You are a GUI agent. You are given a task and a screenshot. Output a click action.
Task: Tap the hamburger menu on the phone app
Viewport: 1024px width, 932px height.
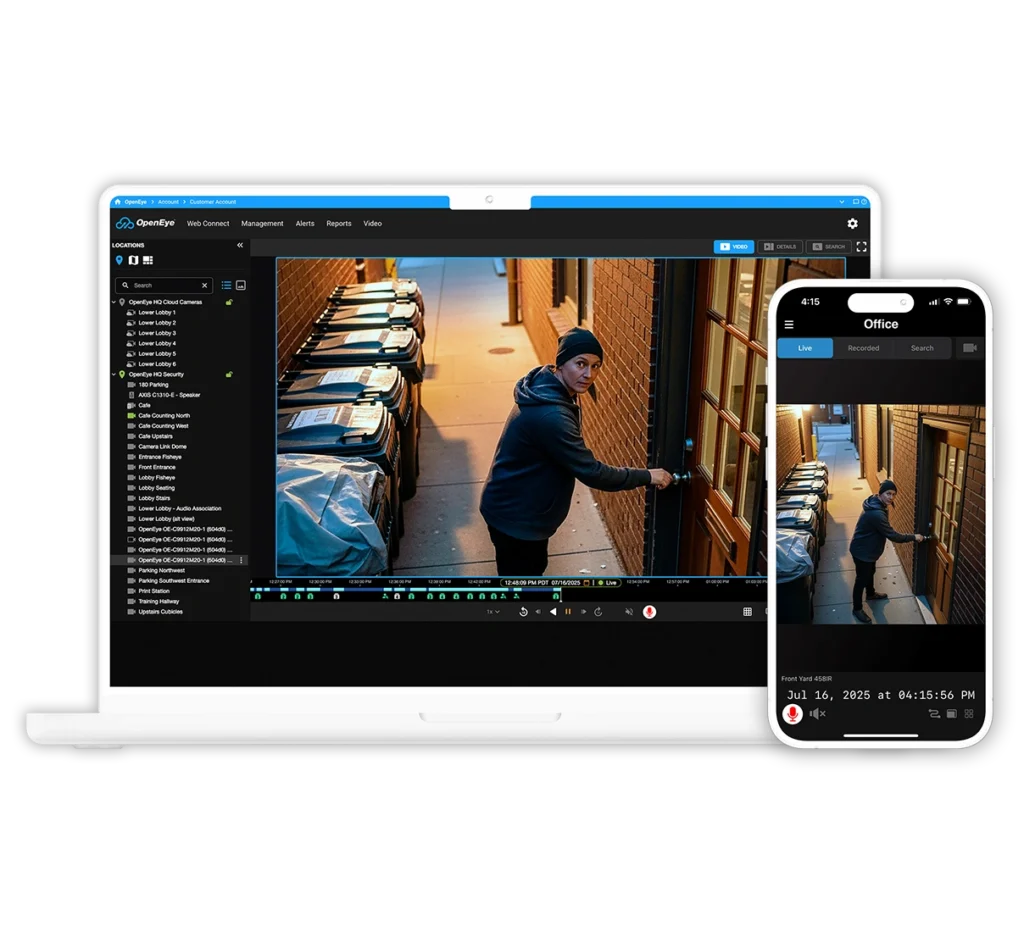(789, 325)
